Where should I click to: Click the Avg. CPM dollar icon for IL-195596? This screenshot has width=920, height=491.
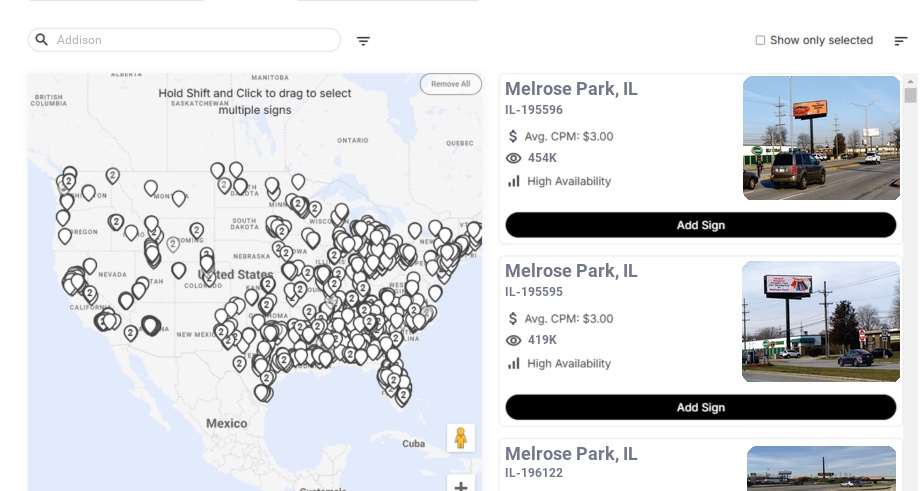coord(514,136)
